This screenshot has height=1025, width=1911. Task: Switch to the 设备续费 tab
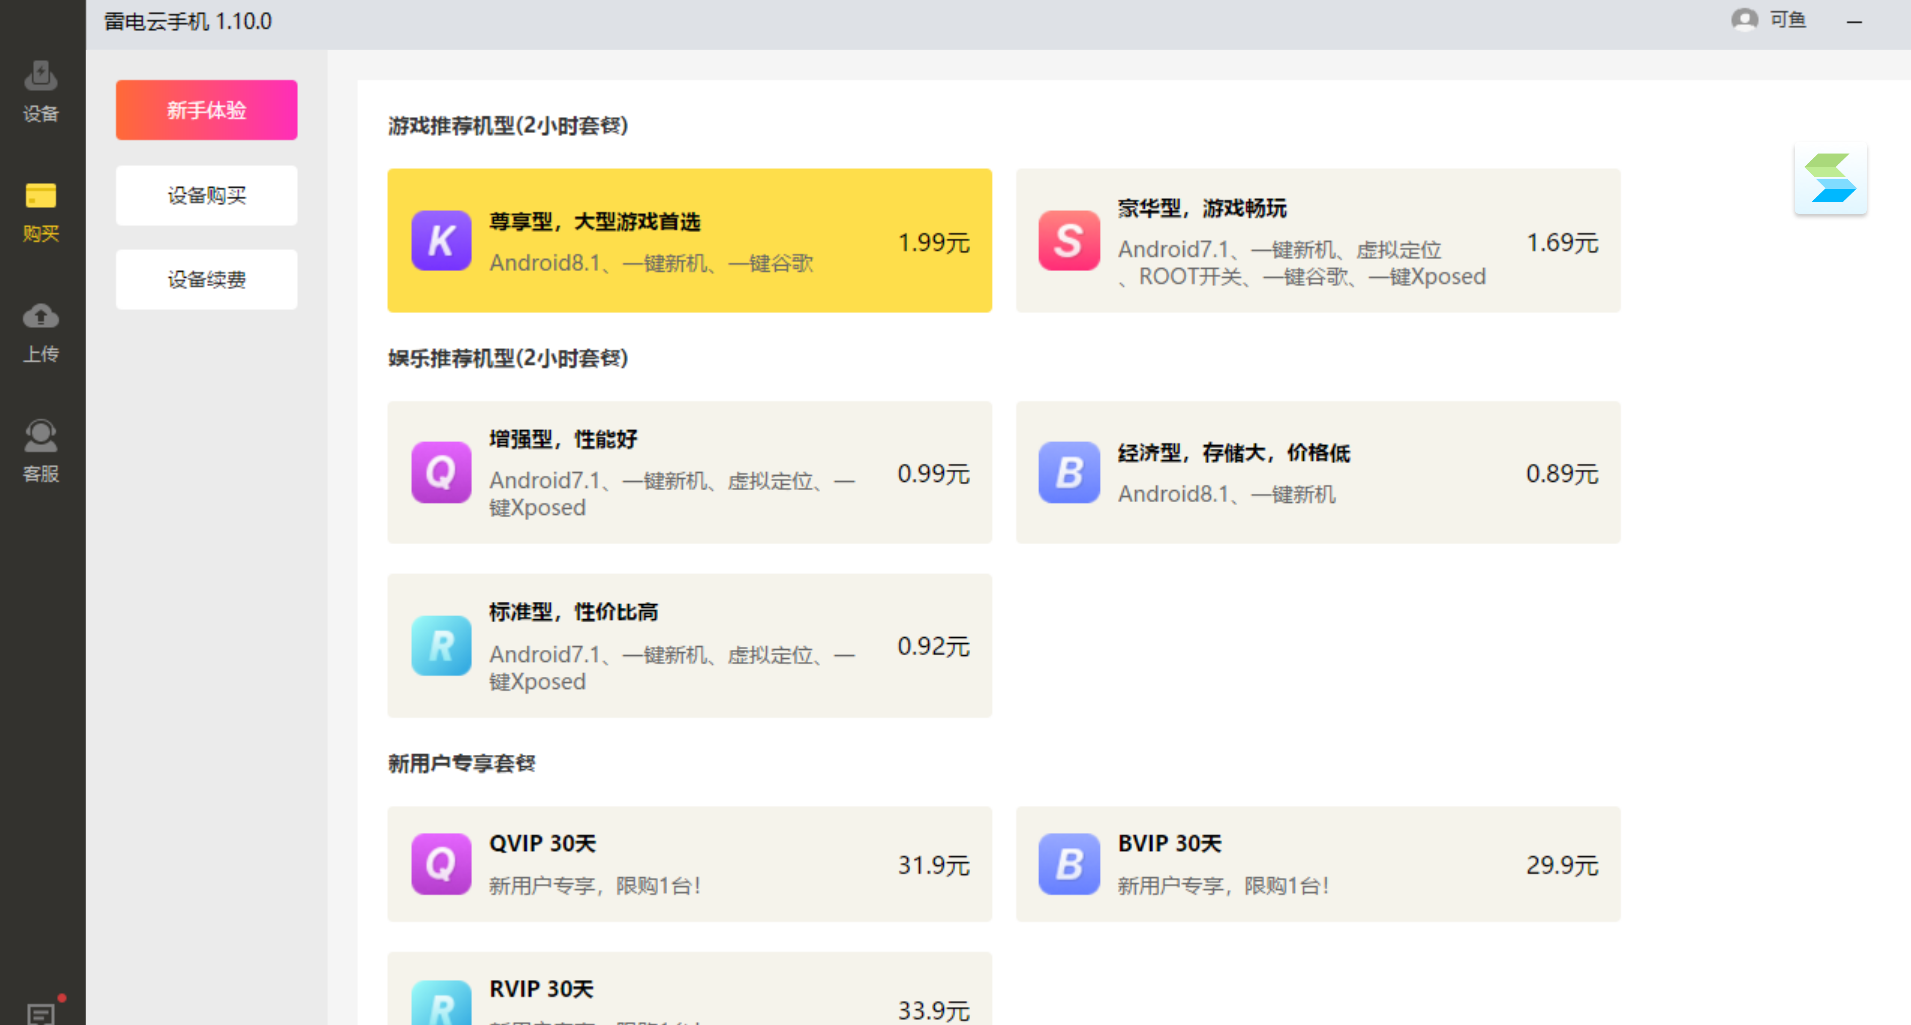click(x=206, y=279)
